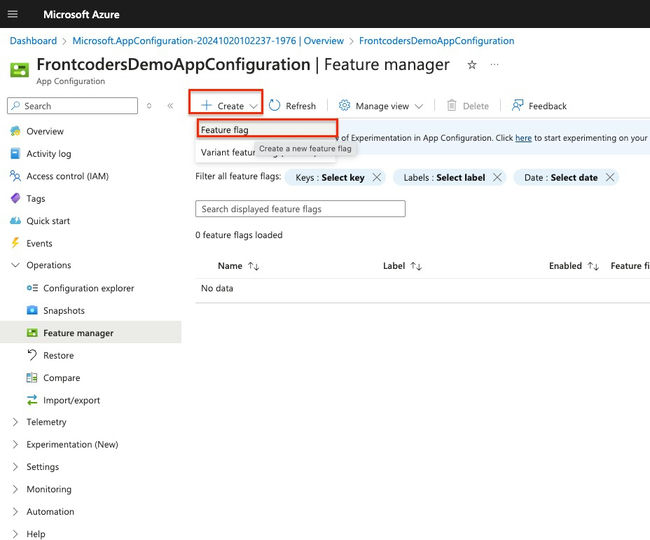This screenshot has height=540, width=650.
Task: Open Import/export from sidebar
Action: coord(71,400)
